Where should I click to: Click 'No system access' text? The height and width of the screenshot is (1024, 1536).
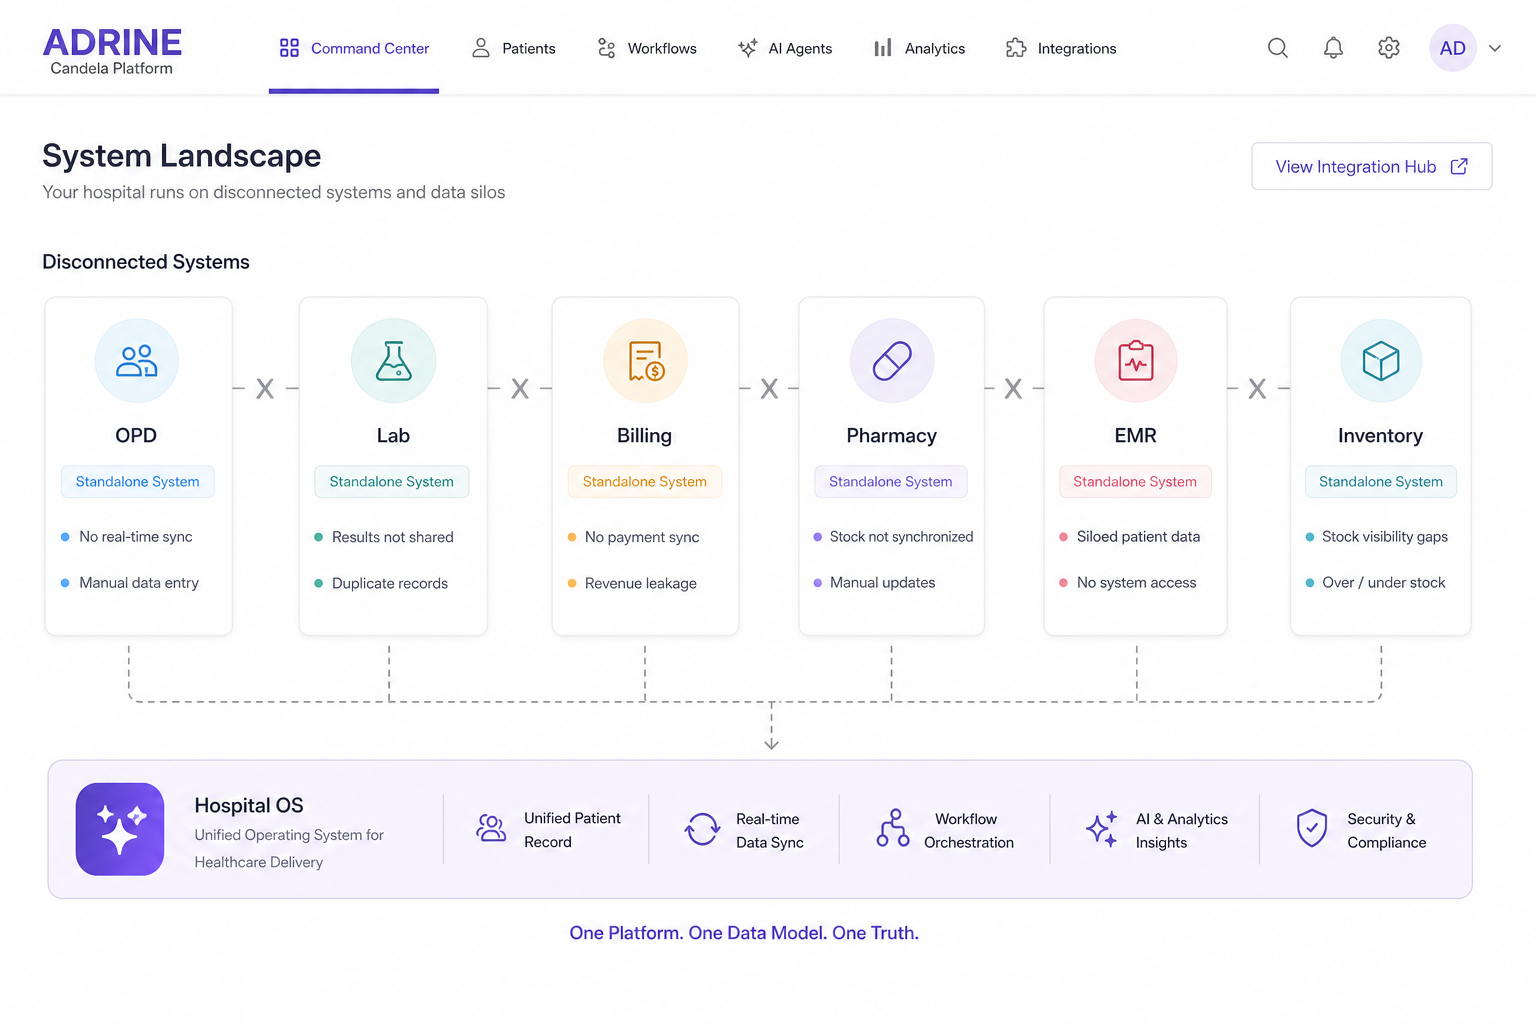(x=1137, y=583)
